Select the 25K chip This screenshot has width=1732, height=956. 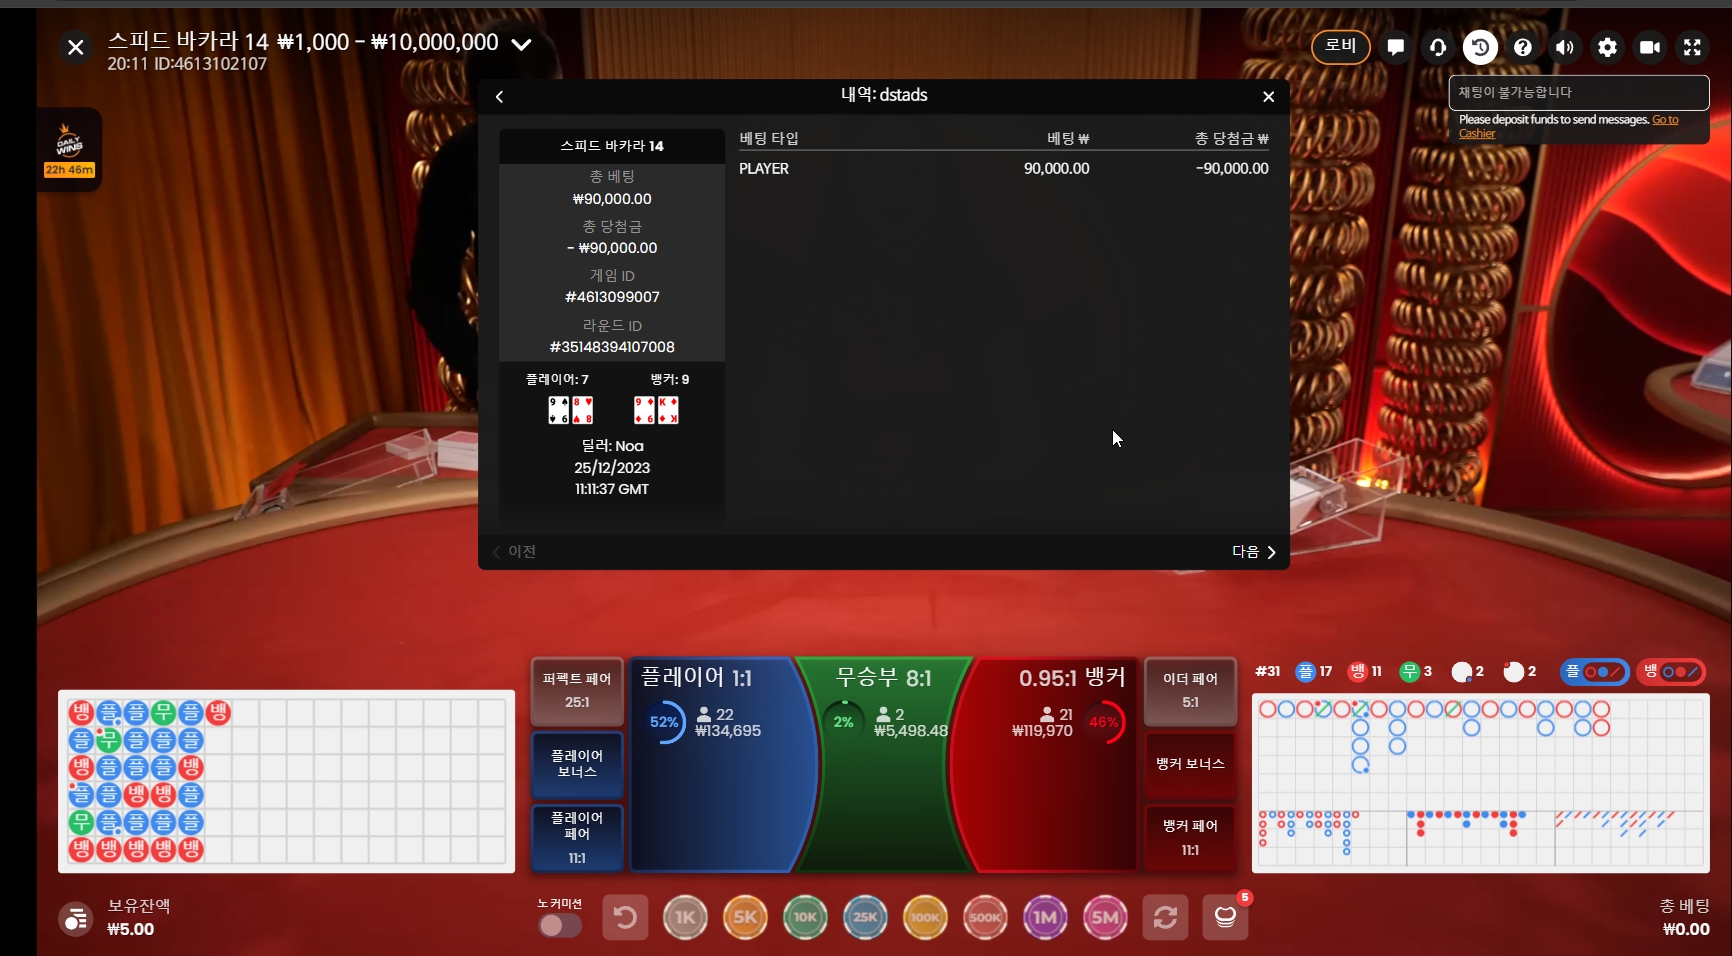tap(865, 917)
